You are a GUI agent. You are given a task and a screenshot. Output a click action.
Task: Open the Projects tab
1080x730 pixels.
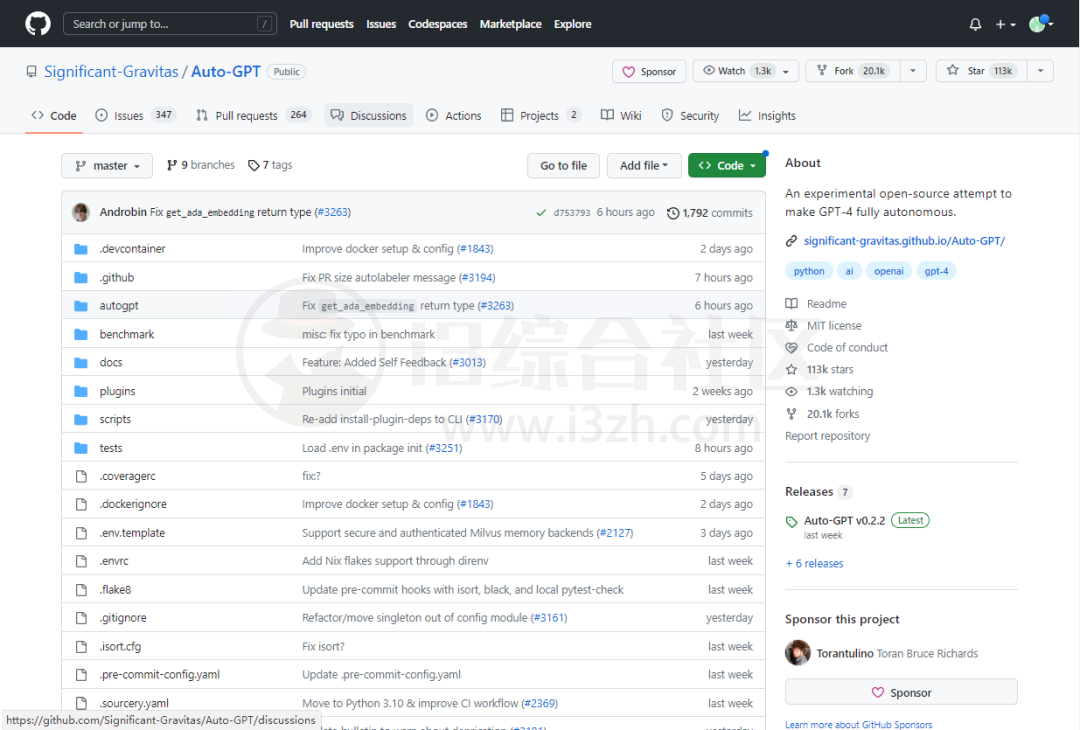tap(541, 116)
